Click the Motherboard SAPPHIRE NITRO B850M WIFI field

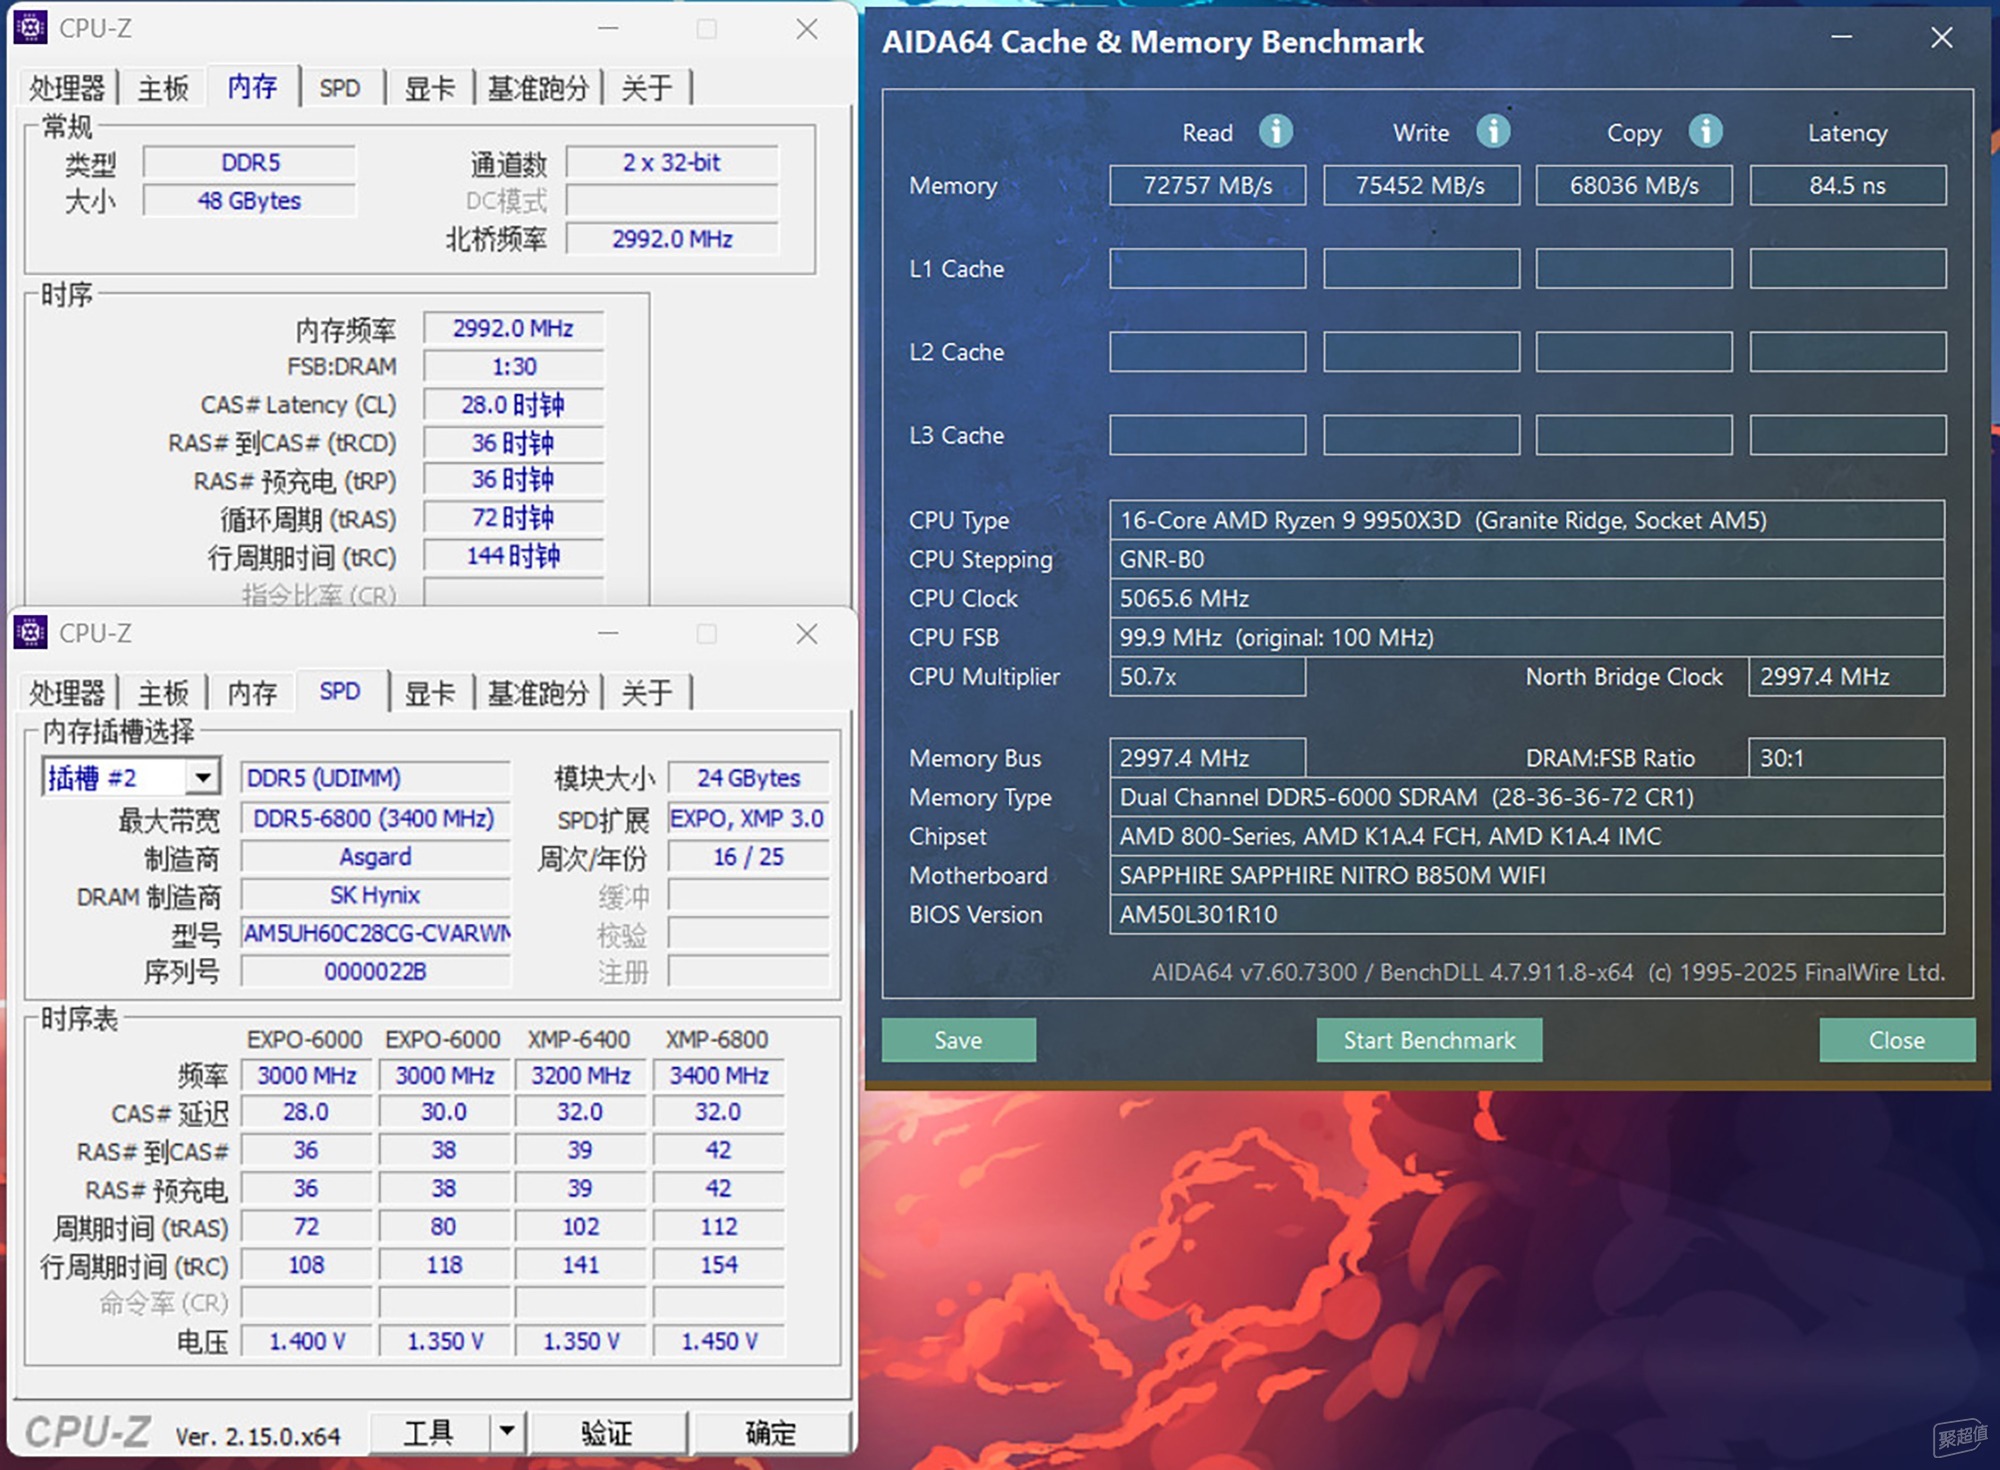[1527, 875]
